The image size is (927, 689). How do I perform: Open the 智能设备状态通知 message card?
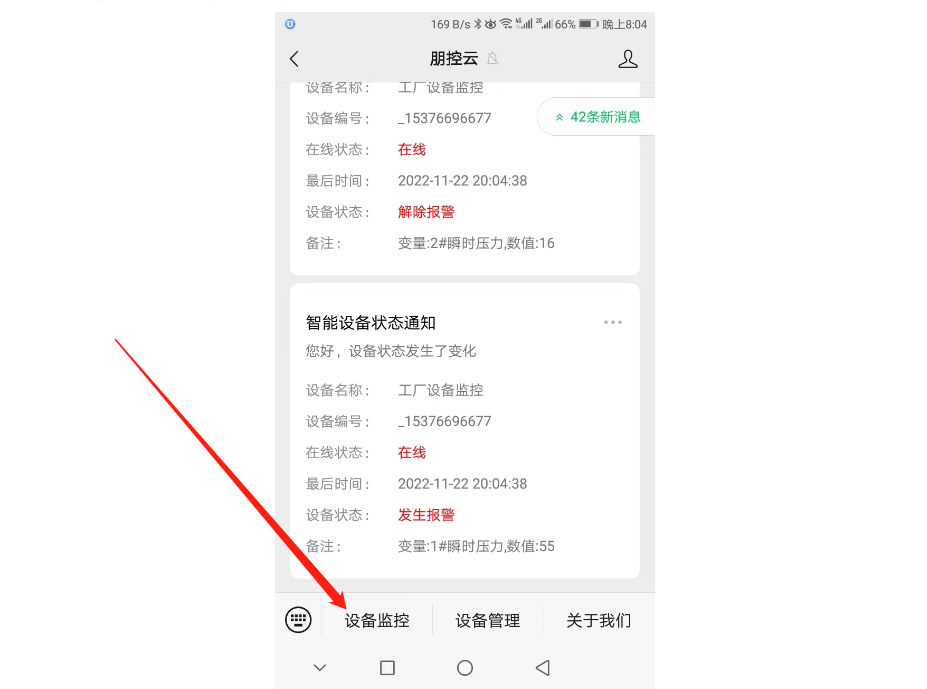click(x=465, y=431)
